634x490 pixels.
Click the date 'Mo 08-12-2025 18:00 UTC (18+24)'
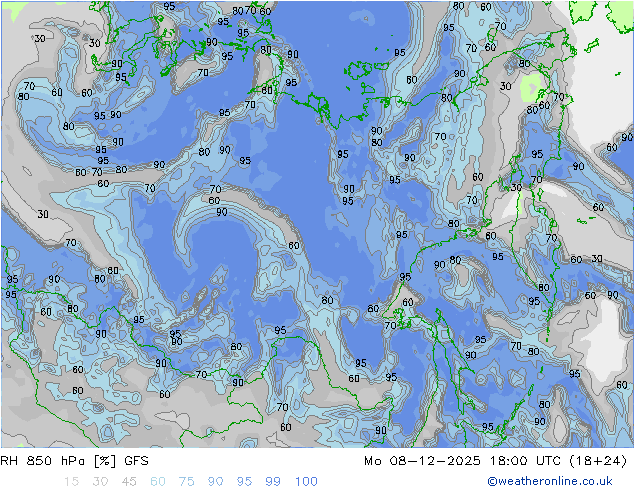pyautogui.click(x=495, y=461)
